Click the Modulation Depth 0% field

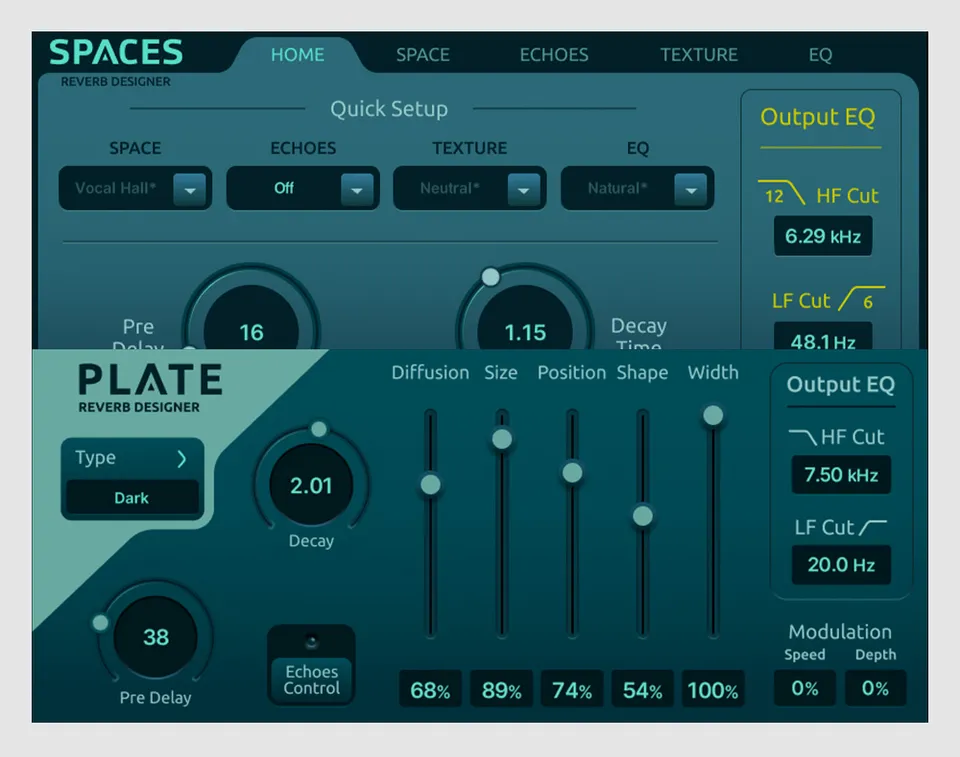[875, 688]
